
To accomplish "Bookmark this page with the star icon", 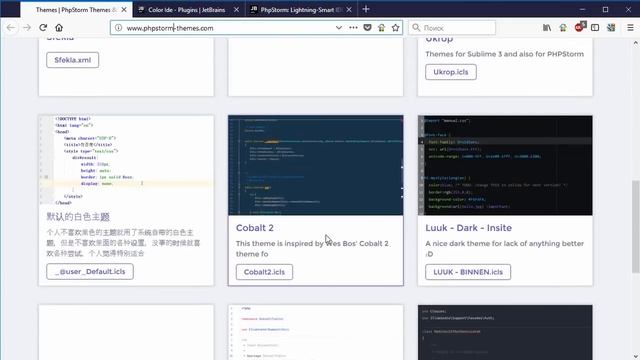I will pos(395,28).
